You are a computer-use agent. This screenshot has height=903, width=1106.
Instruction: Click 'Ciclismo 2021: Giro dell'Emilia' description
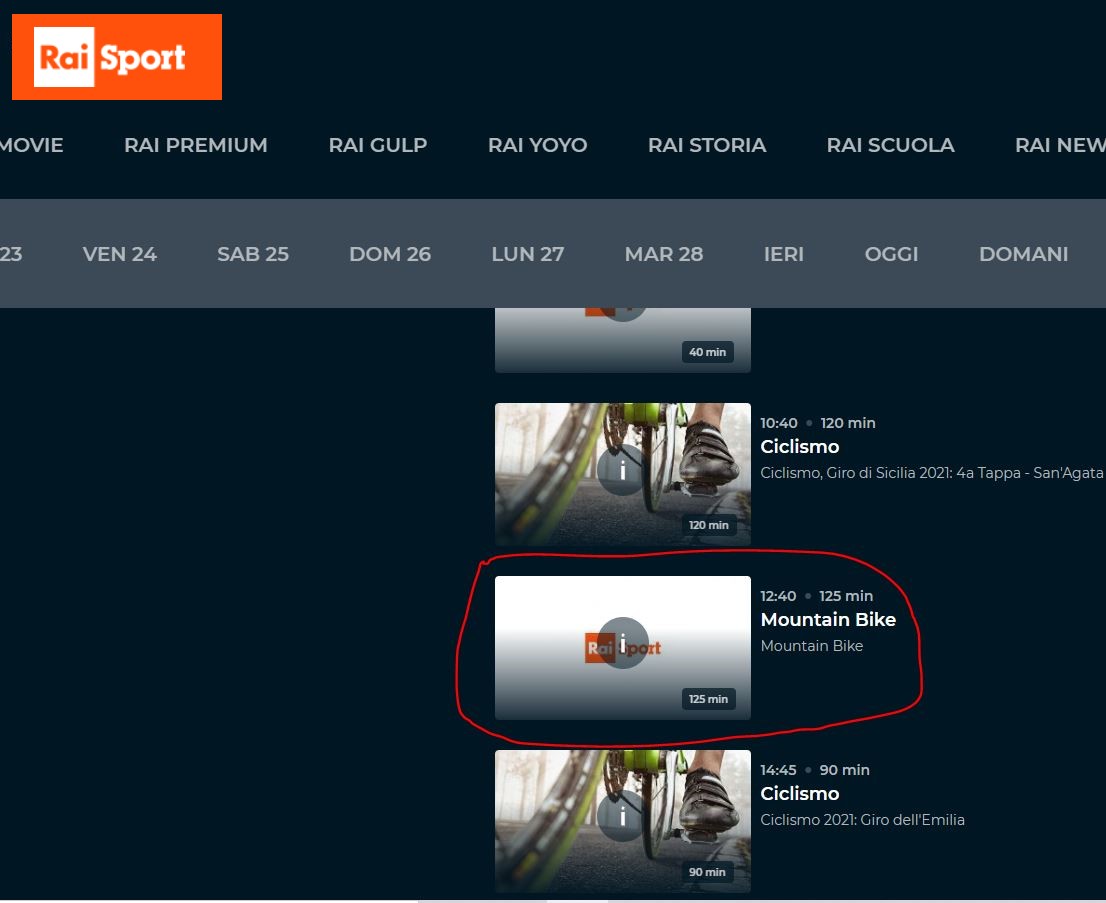863,820
